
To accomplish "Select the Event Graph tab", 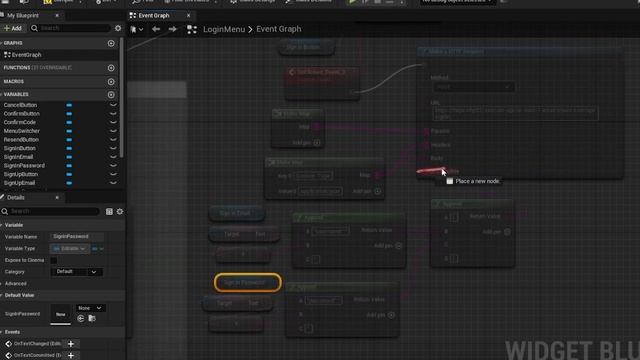I will 153,16.
